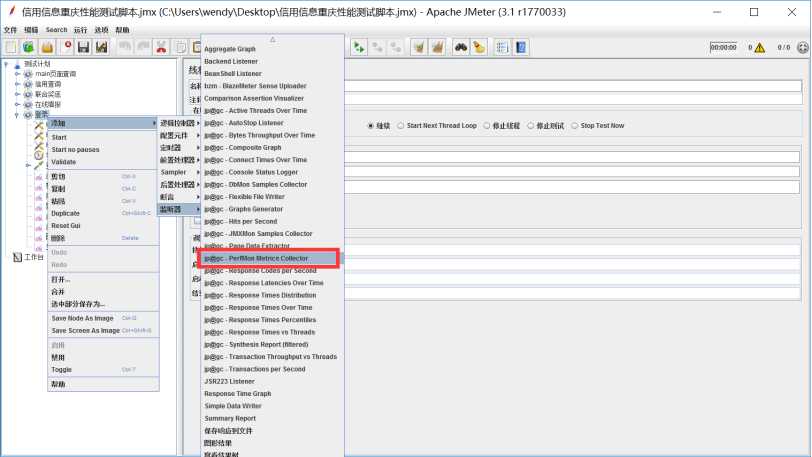812x457 pixels.
Task: Choose Summary Report listener
Action: pos(272,419)
